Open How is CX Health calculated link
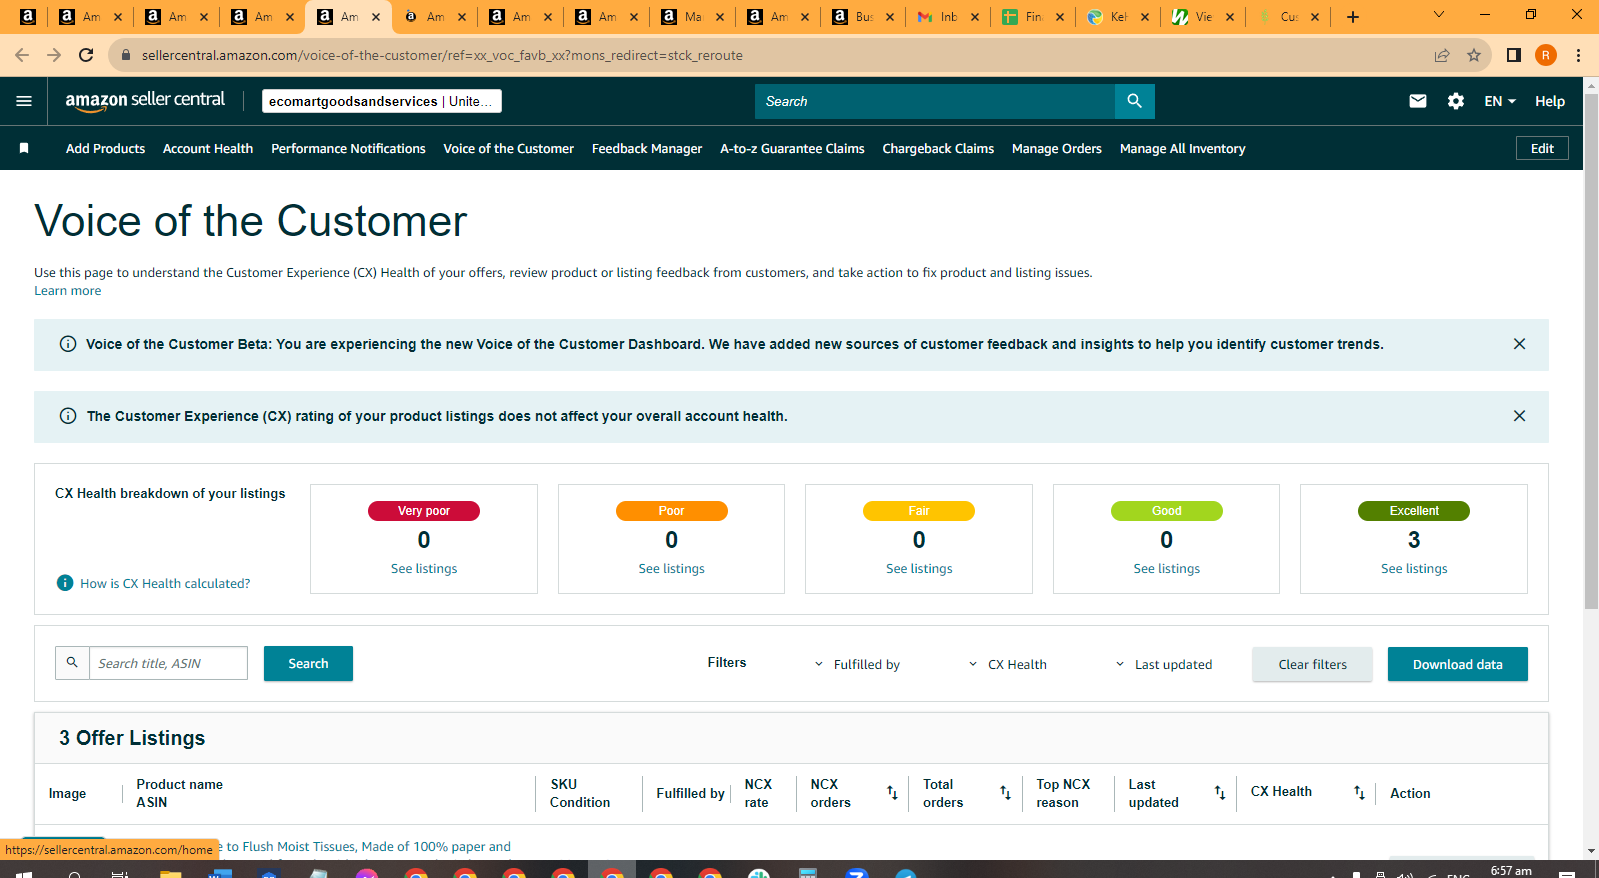This screenshot has width=1599, height=878. click(165, 583)
